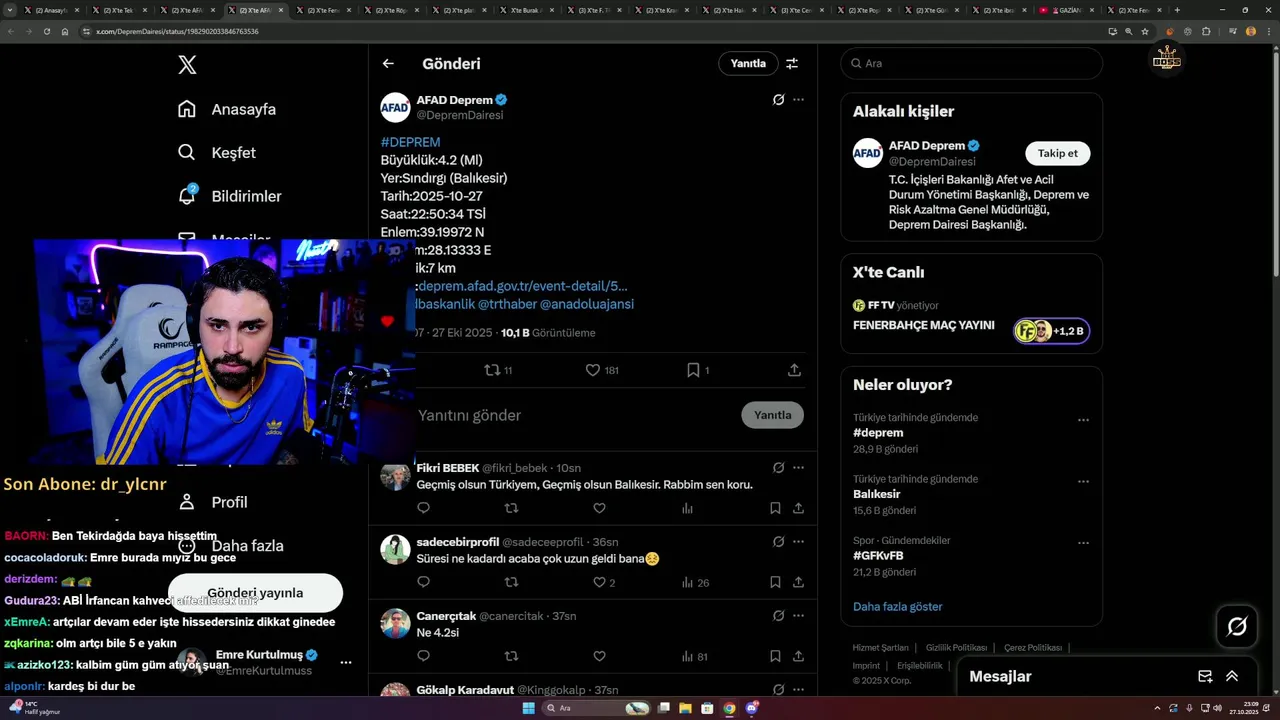
Task: Open deprem.afad.gov.tr event-detail link
Action: point(522,286)
